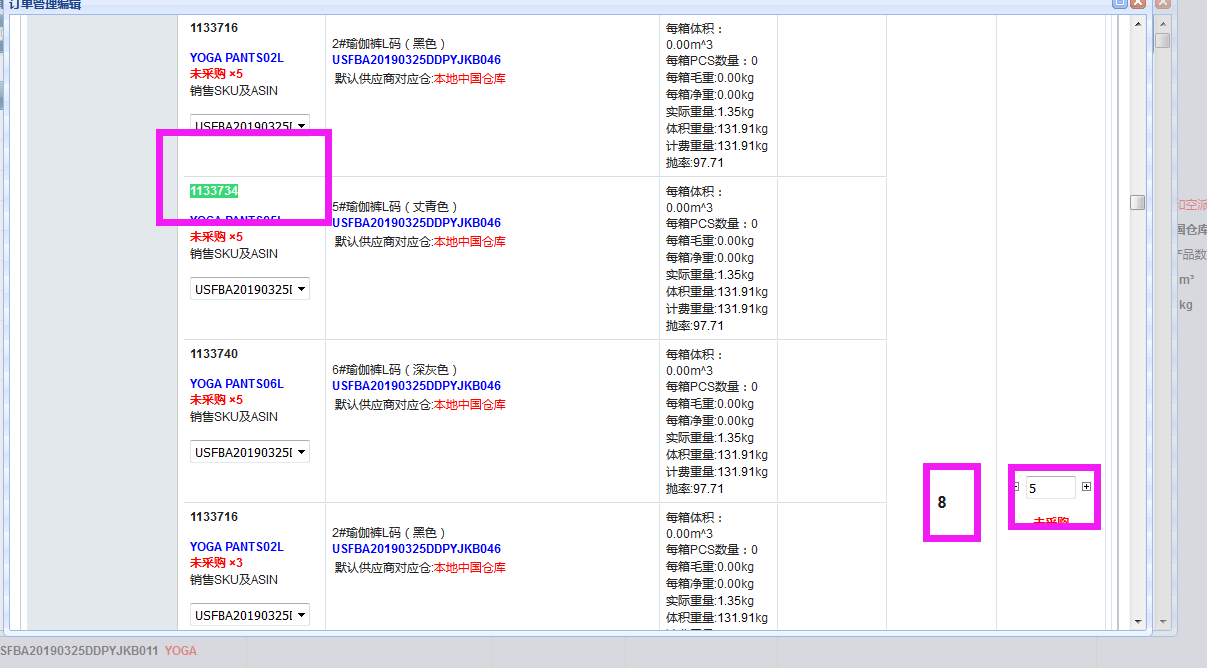Viewport: 1207px width, 668px height.
Task: Click the dialog's vertical scrollbar thumb
Action: tap(1137, 202)
